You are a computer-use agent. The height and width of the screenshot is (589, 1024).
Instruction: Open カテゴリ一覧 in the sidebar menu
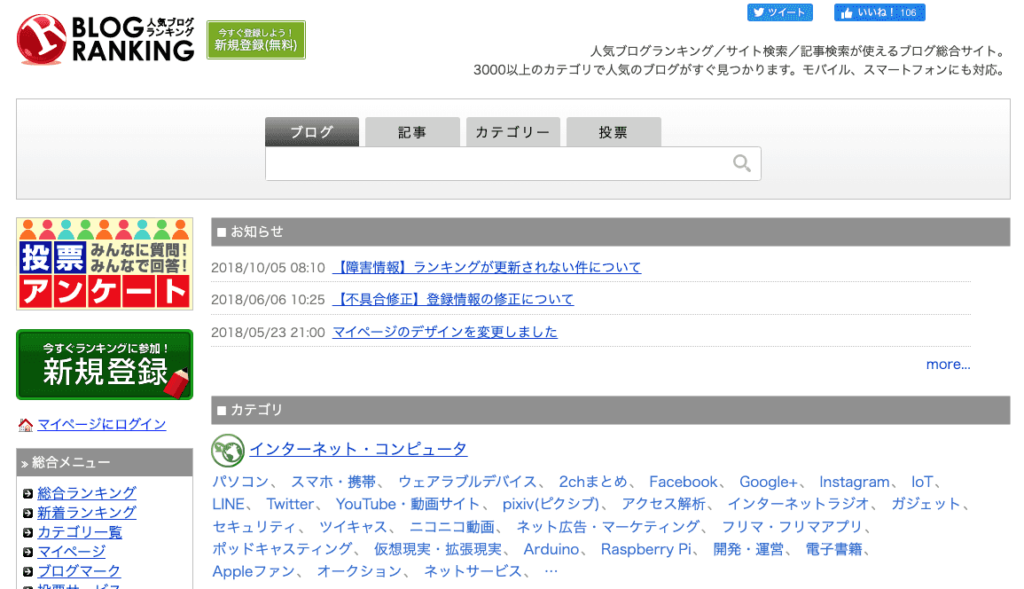coord(80,532)
